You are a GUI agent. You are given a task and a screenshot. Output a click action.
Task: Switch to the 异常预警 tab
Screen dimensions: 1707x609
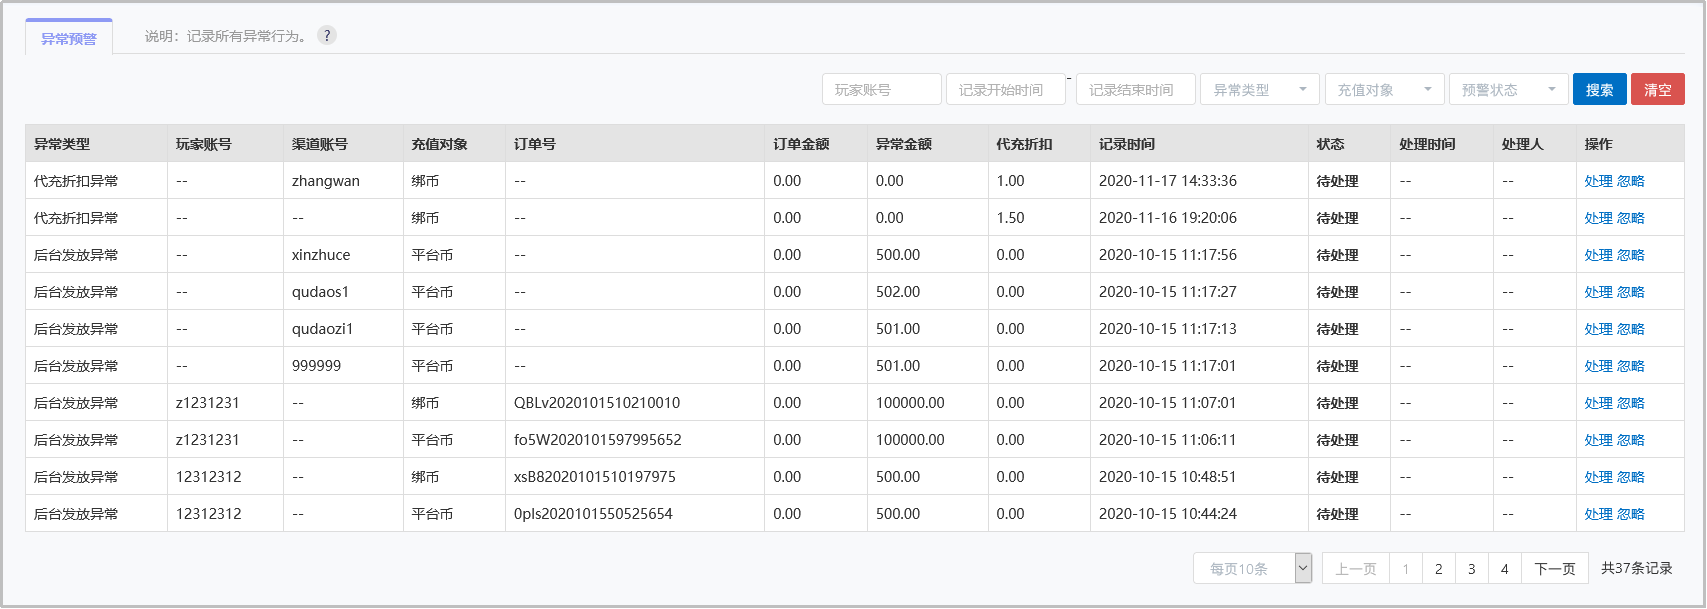tap(69, 38)
